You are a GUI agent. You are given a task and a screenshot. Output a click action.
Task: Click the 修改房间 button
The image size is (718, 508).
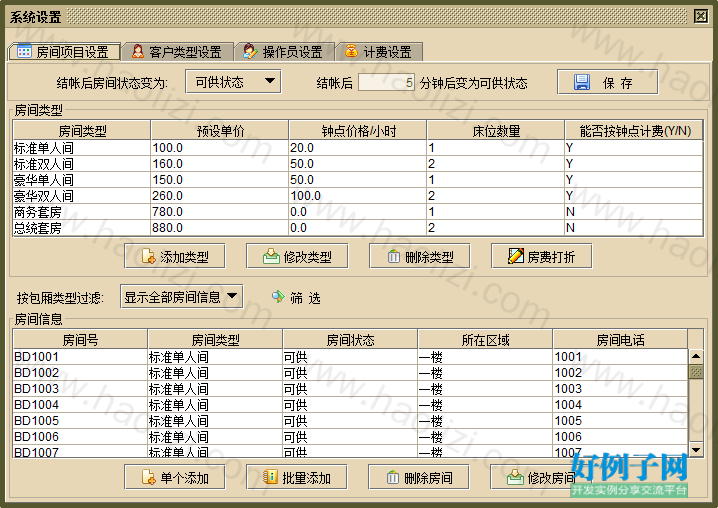point(540,477)
